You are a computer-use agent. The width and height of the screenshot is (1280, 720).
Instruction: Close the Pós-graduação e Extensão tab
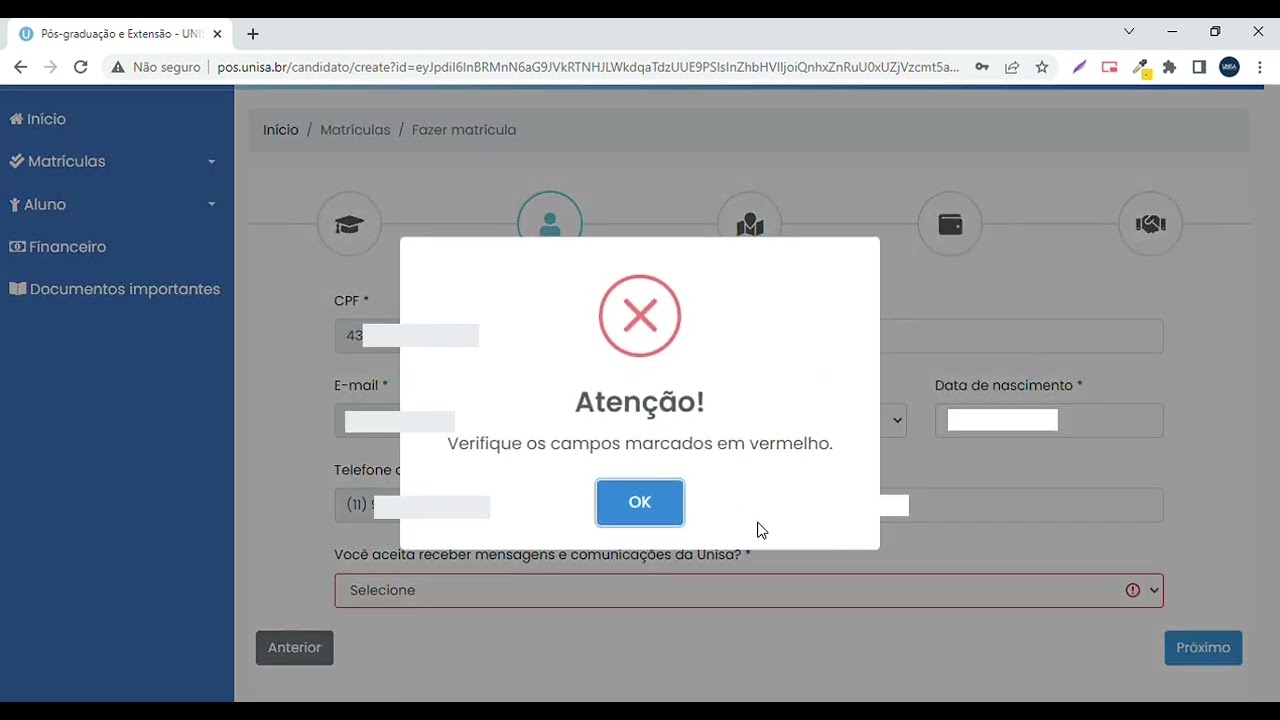217,34
